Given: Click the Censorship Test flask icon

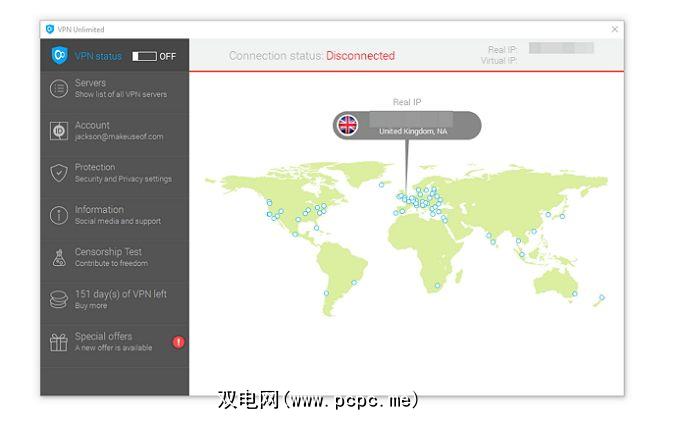Looking at the screenshot, I should 59,258.
